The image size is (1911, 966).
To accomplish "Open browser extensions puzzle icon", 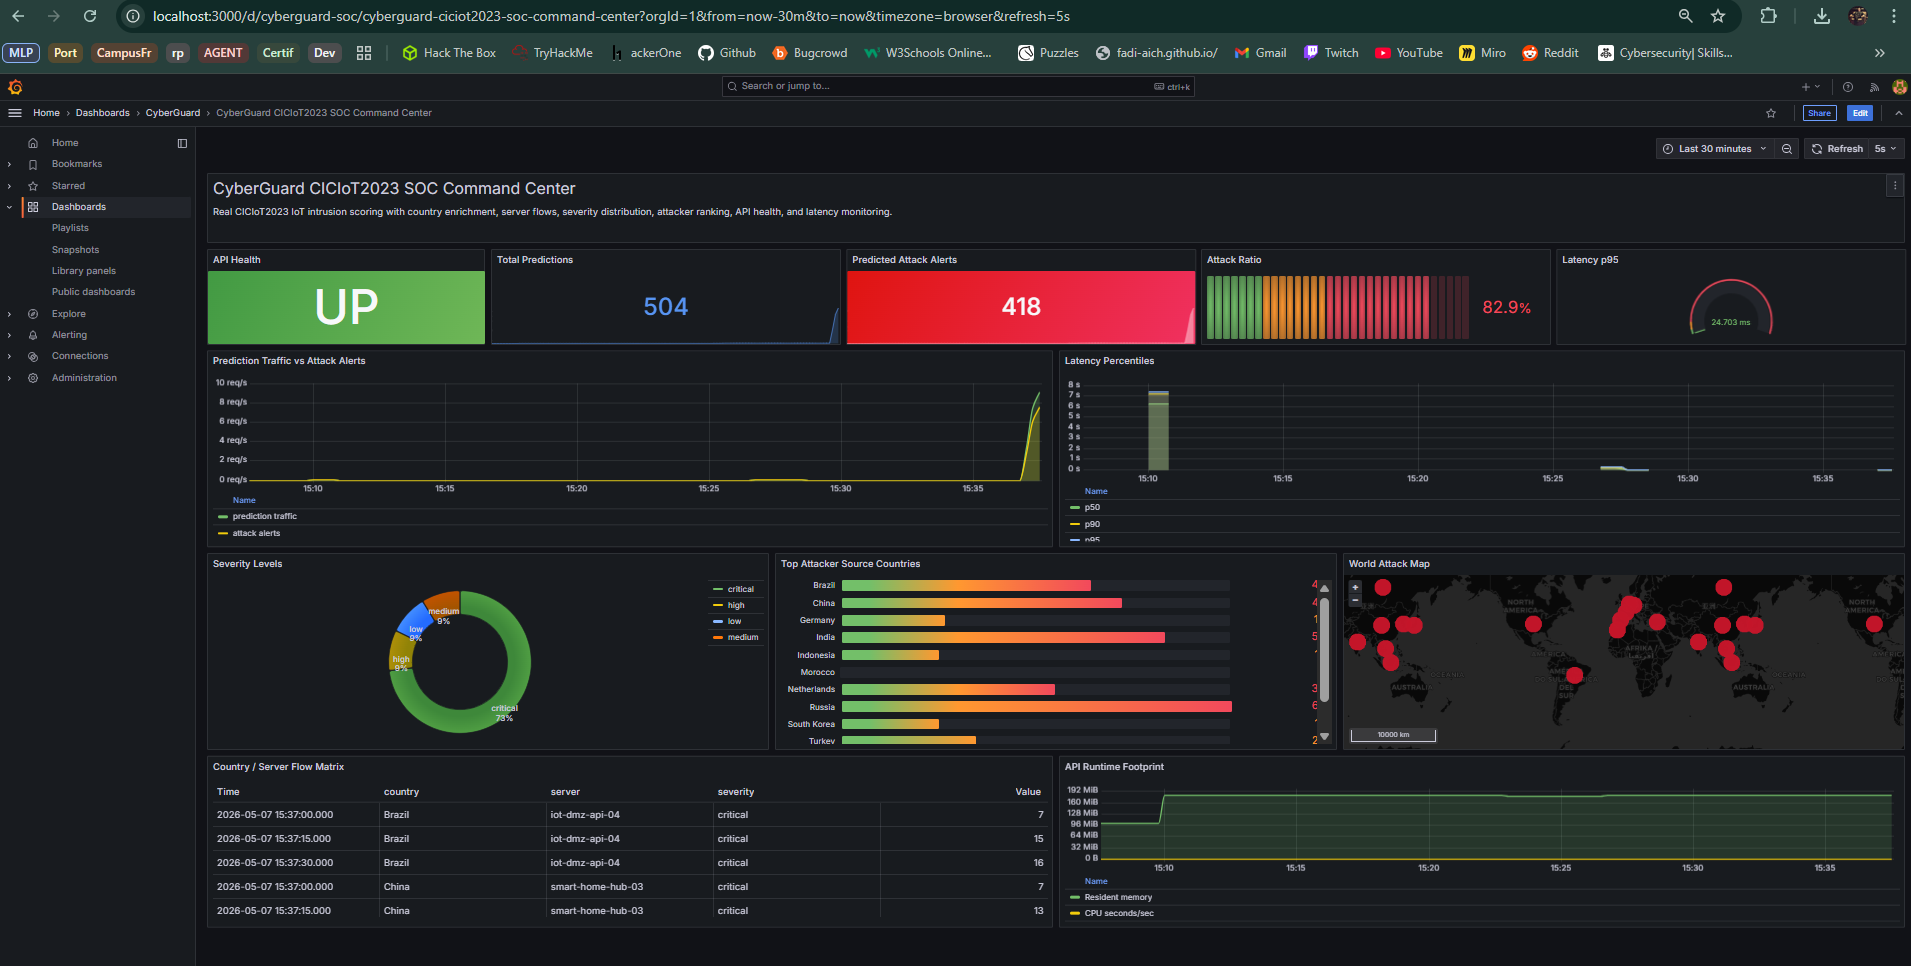I will coord(1768,16).
